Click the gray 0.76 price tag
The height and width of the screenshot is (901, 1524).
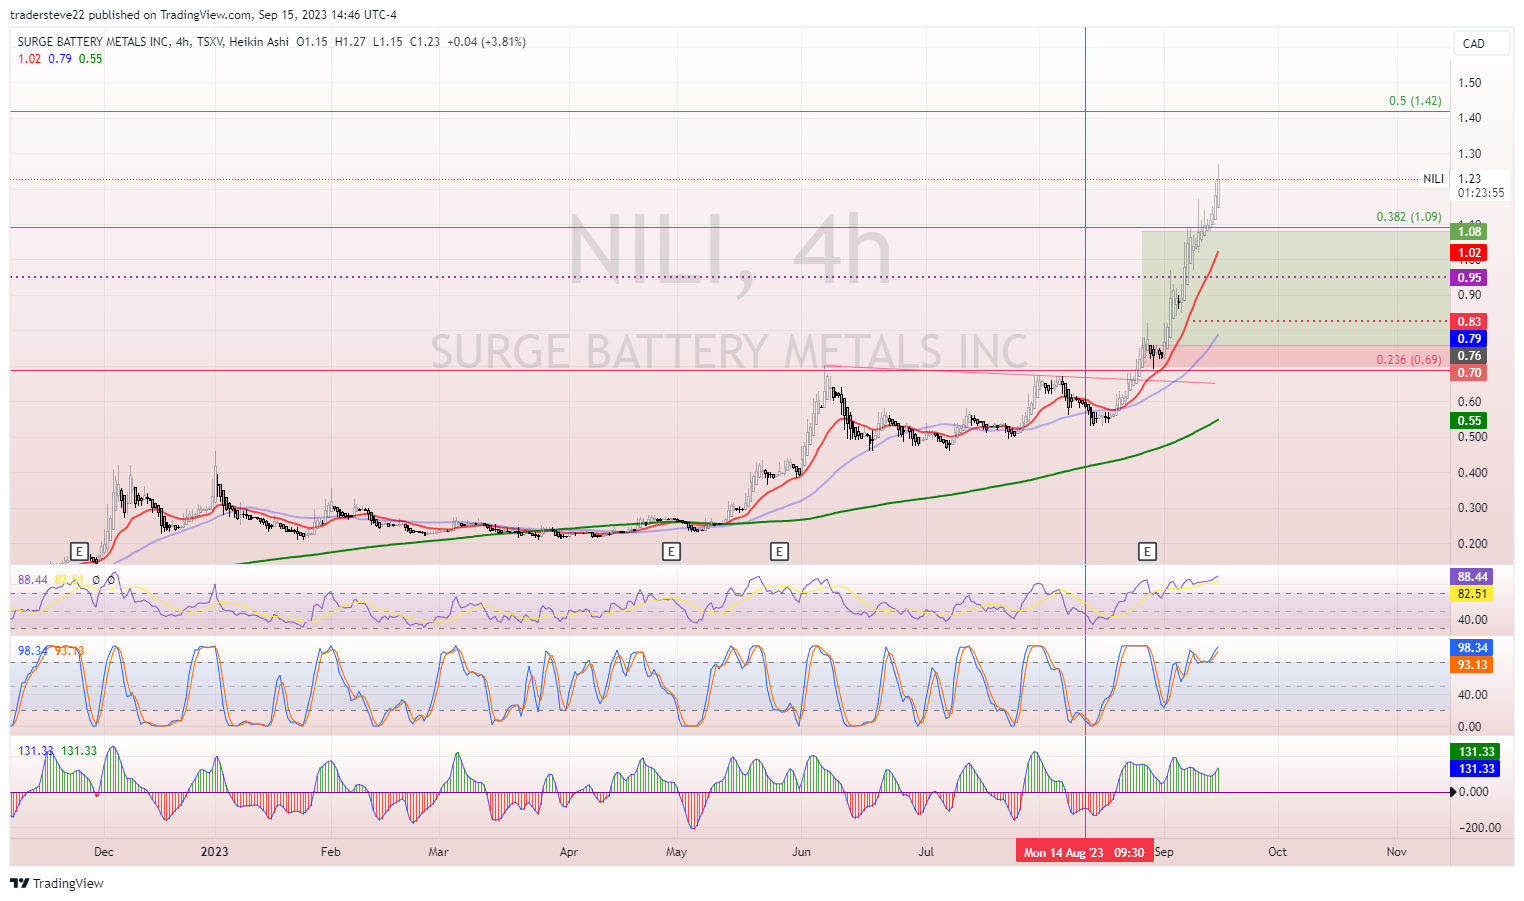point(1469,356)
